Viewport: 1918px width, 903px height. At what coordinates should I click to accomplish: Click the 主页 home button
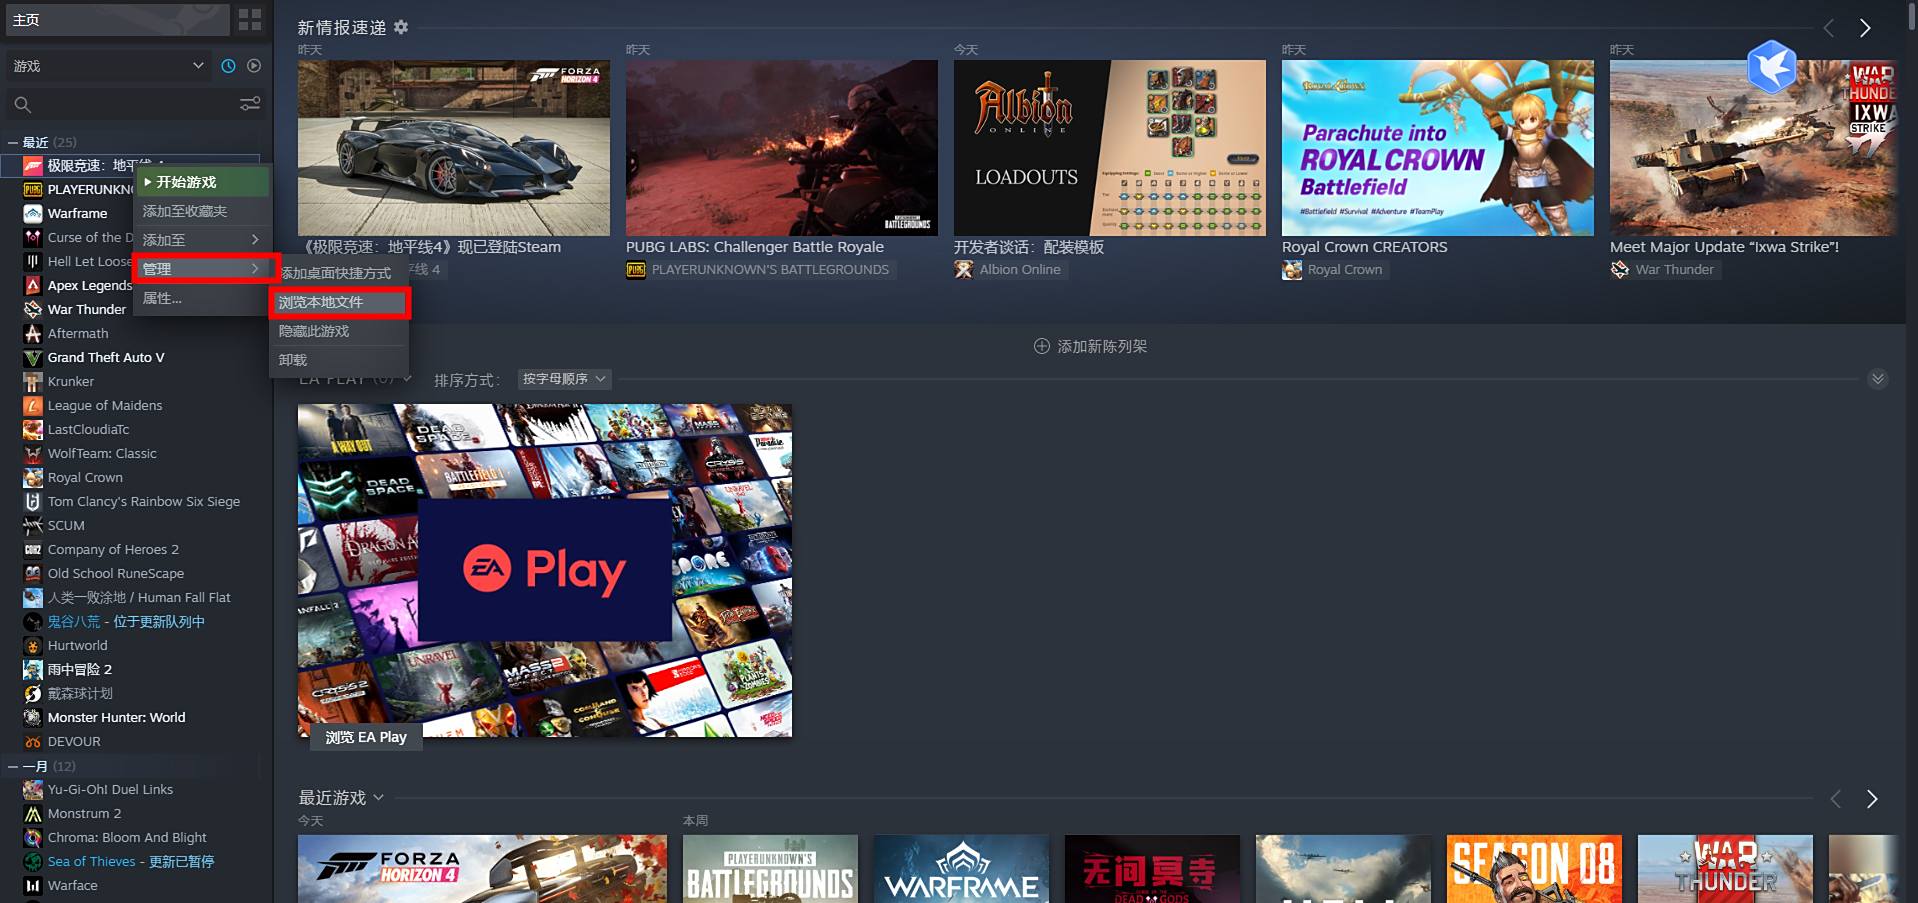point(117,20)
